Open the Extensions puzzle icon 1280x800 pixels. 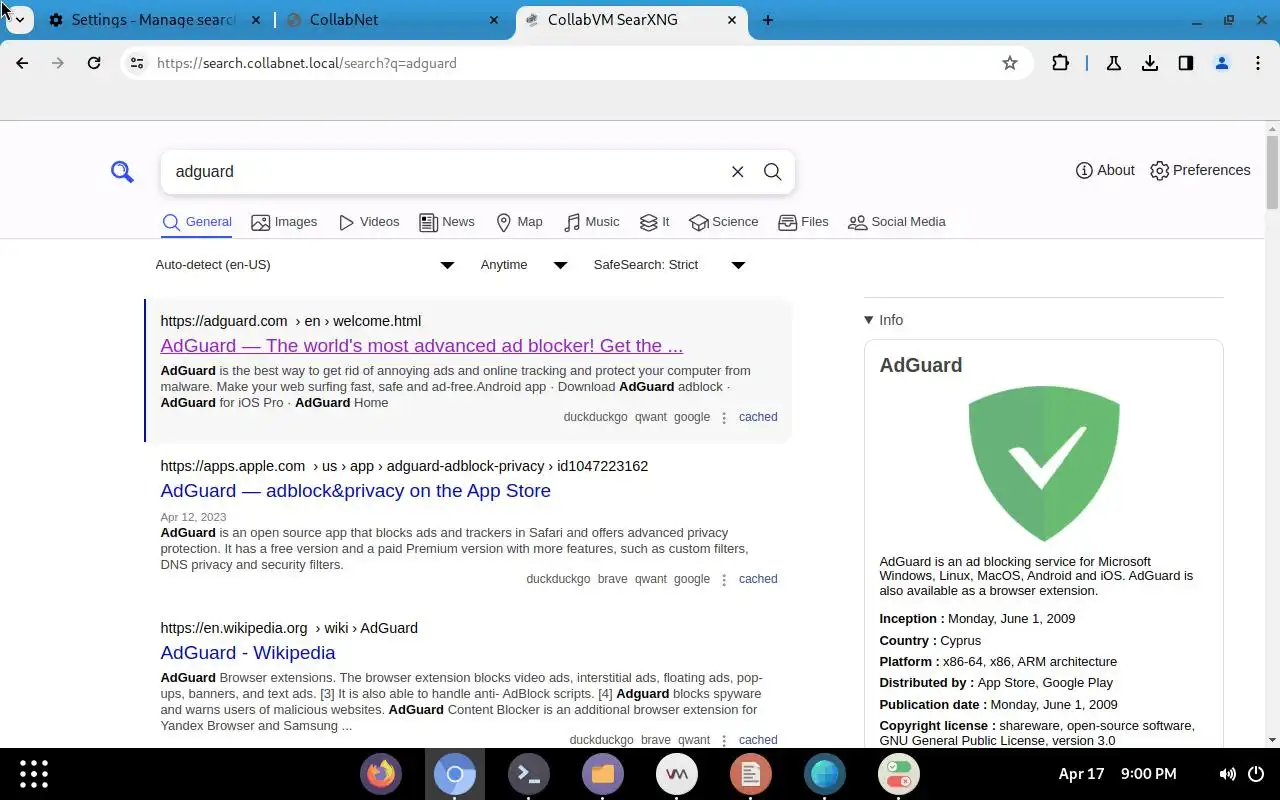(x=1061, y=63)
